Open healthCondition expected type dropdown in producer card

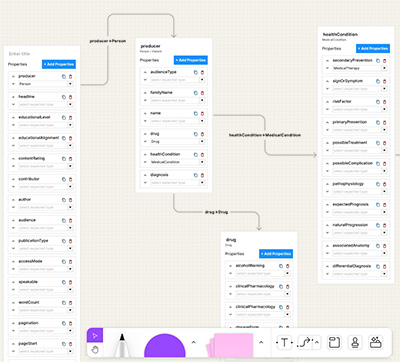click(177, 162)
